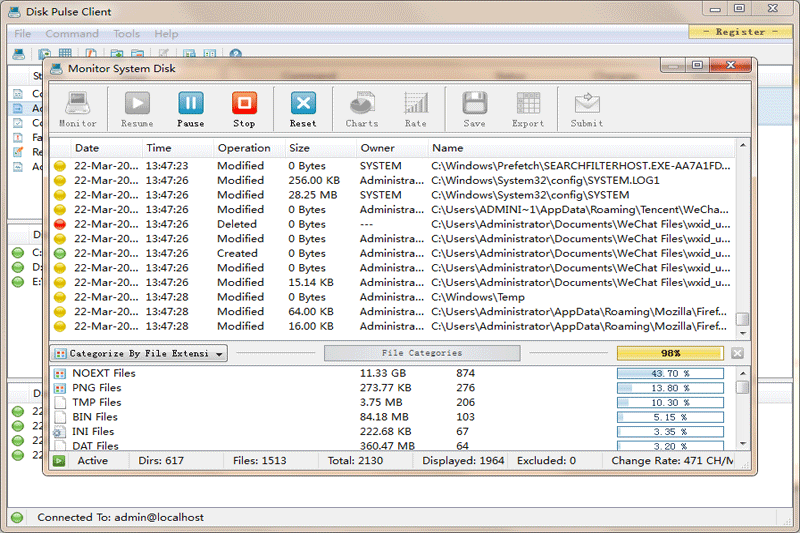Click the Displayed: 1964 status entry
The image size is (800, 533).
[x=463, y=461]
